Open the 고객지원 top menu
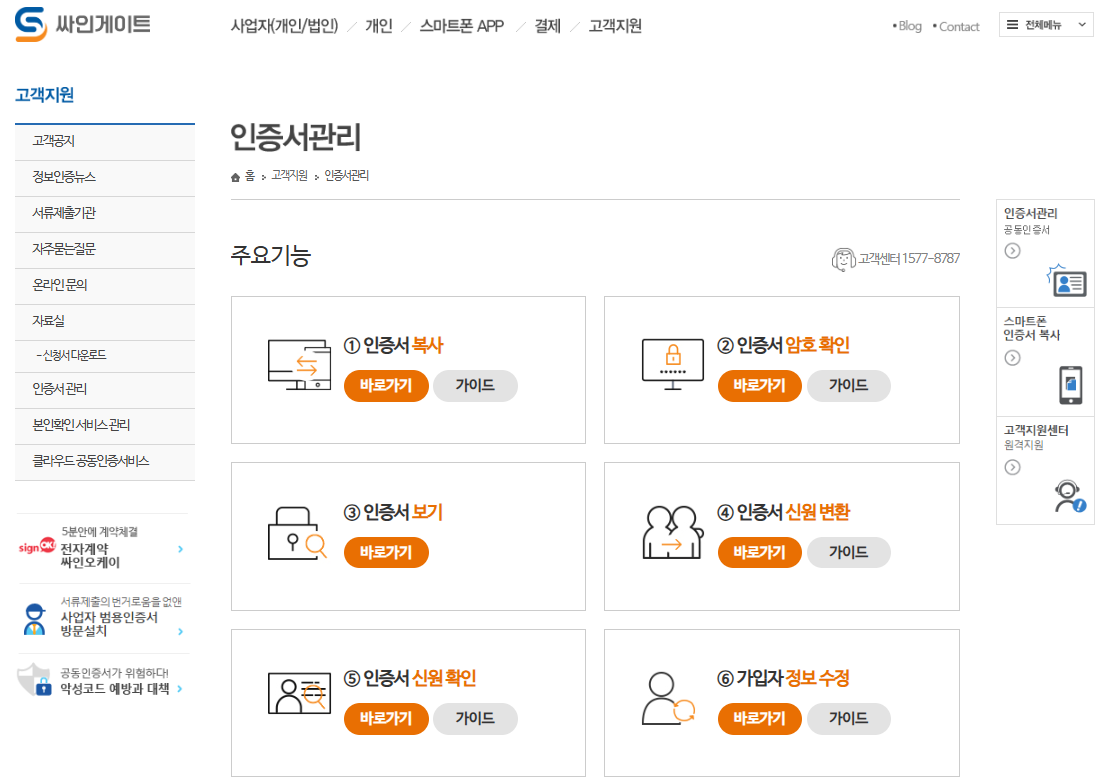This screenshot has width=1119, height=782. tap(614, 26)
